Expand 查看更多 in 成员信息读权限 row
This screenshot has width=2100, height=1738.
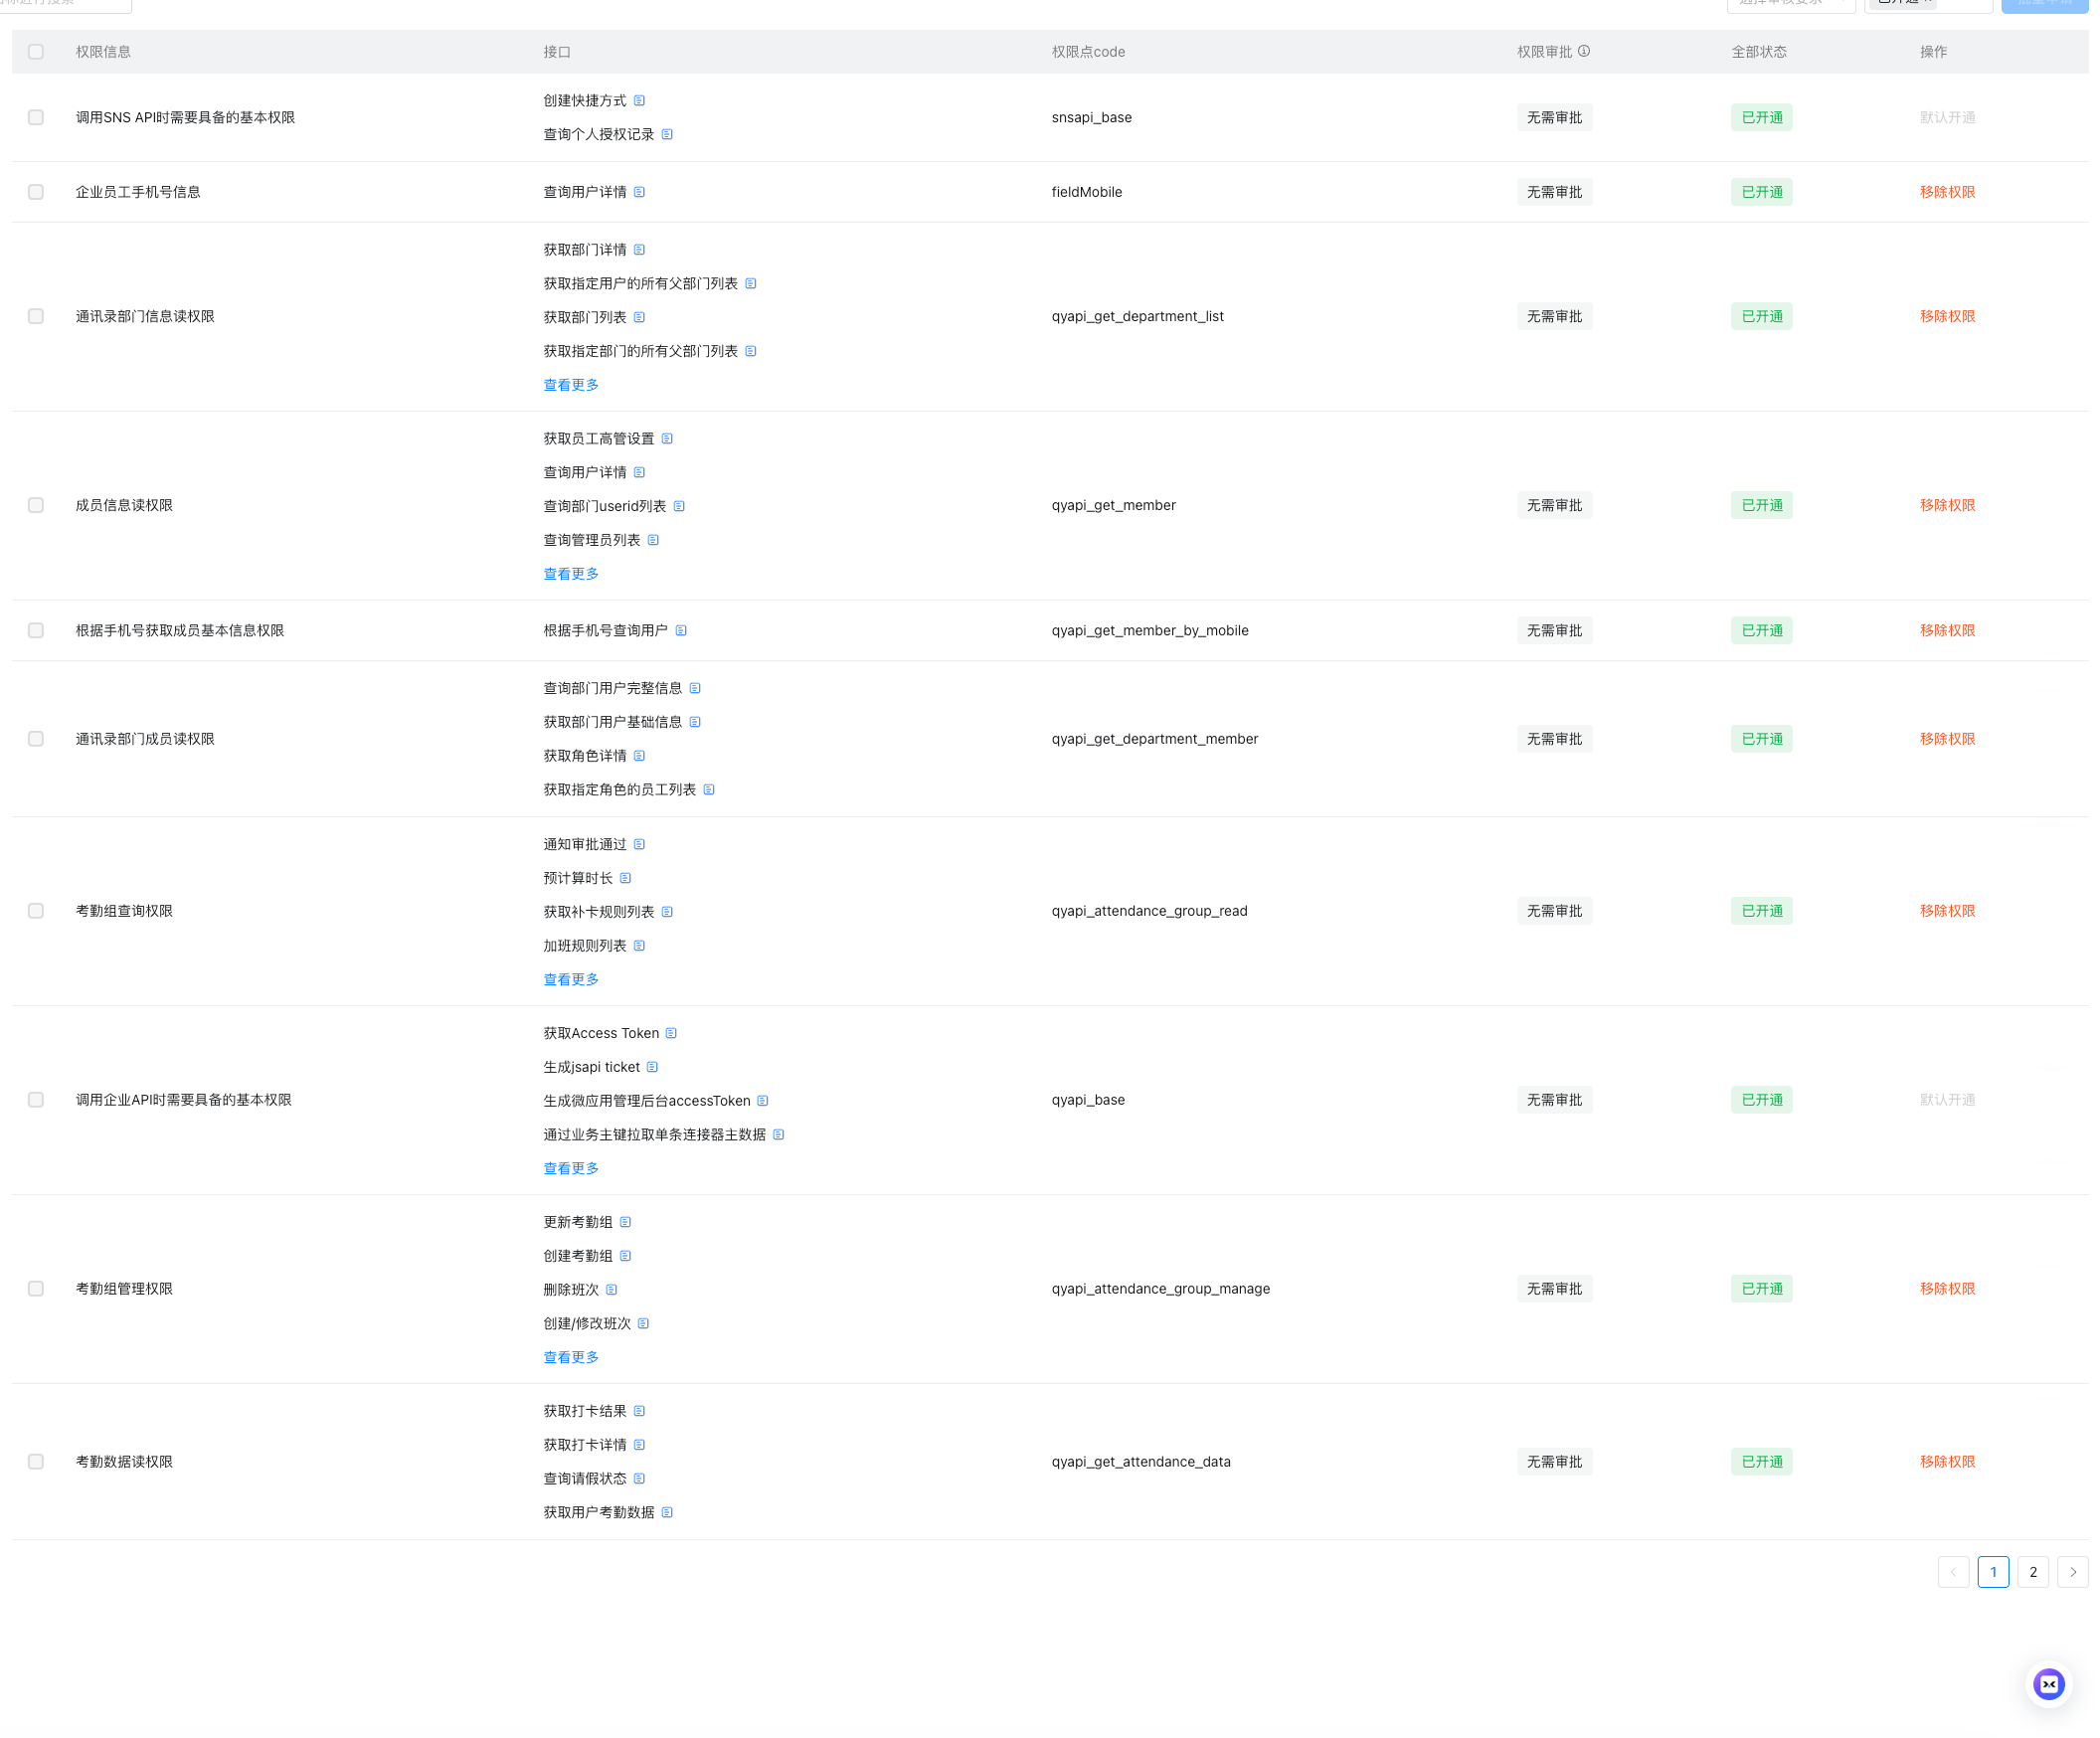(x=571, y=575)
